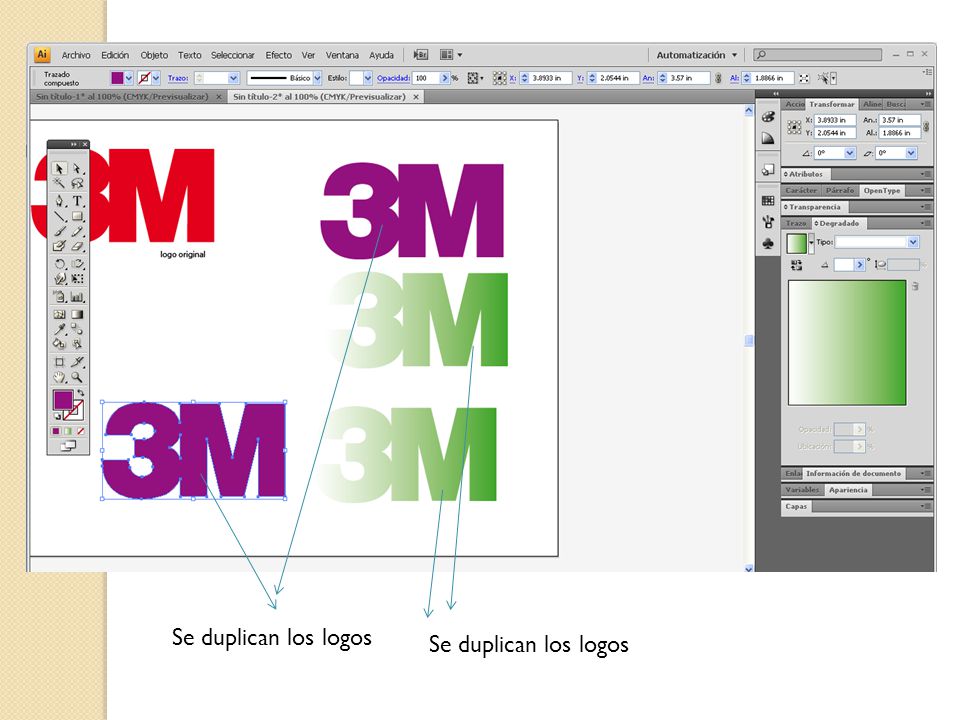Open the gradient Tipo dropdown

pos(913,242)
